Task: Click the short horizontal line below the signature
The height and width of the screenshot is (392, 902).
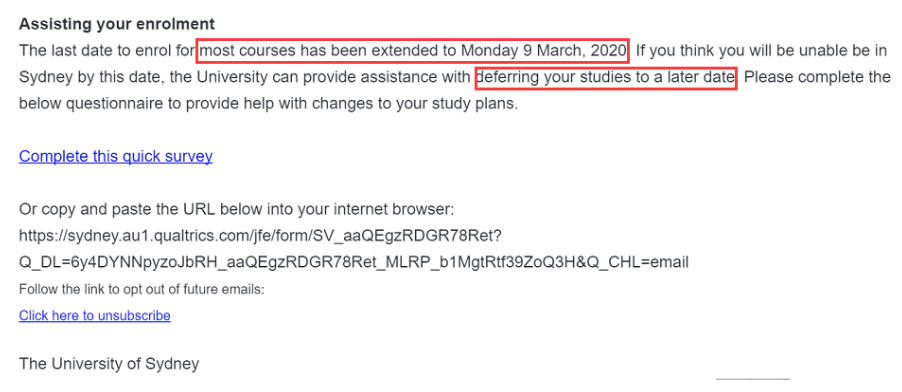Action: [753, 379]
